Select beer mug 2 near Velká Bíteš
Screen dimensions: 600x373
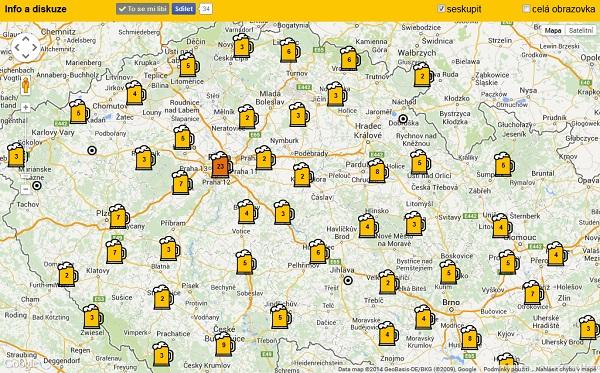(388, 282)
